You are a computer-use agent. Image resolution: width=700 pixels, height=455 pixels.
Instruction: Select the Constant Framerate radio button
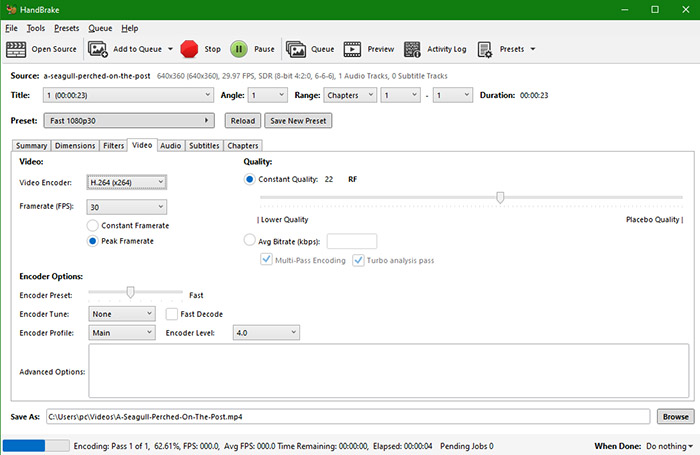92,225
